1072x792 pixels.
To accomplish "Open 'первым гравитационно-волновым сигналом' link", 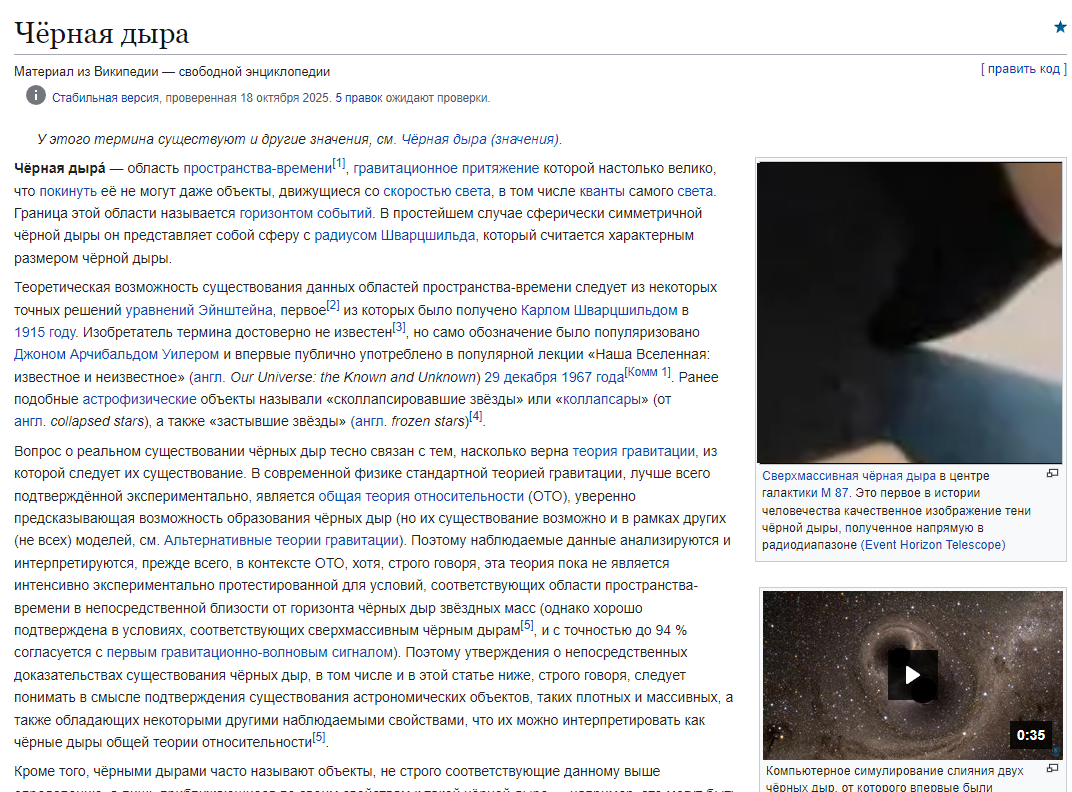I will 250,652.
